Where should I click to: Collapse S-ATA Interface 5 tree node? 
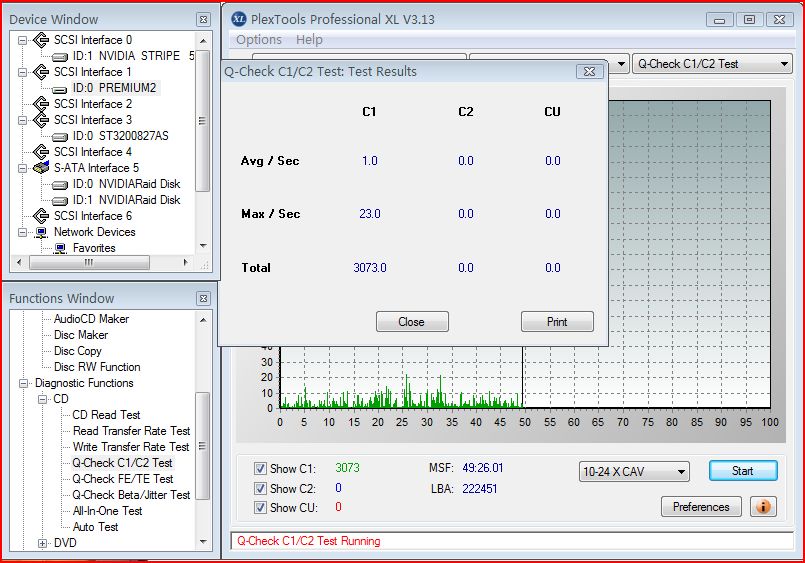23,168
